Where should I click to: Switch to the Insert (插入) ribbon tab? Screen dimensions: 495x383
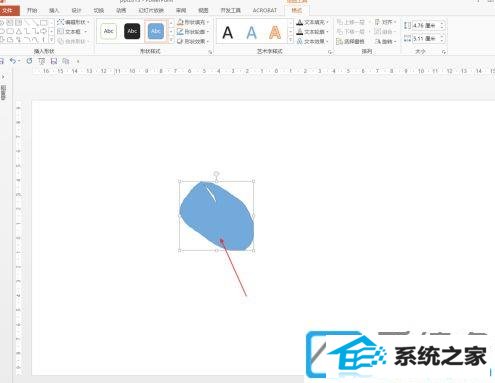click(54, 10)
